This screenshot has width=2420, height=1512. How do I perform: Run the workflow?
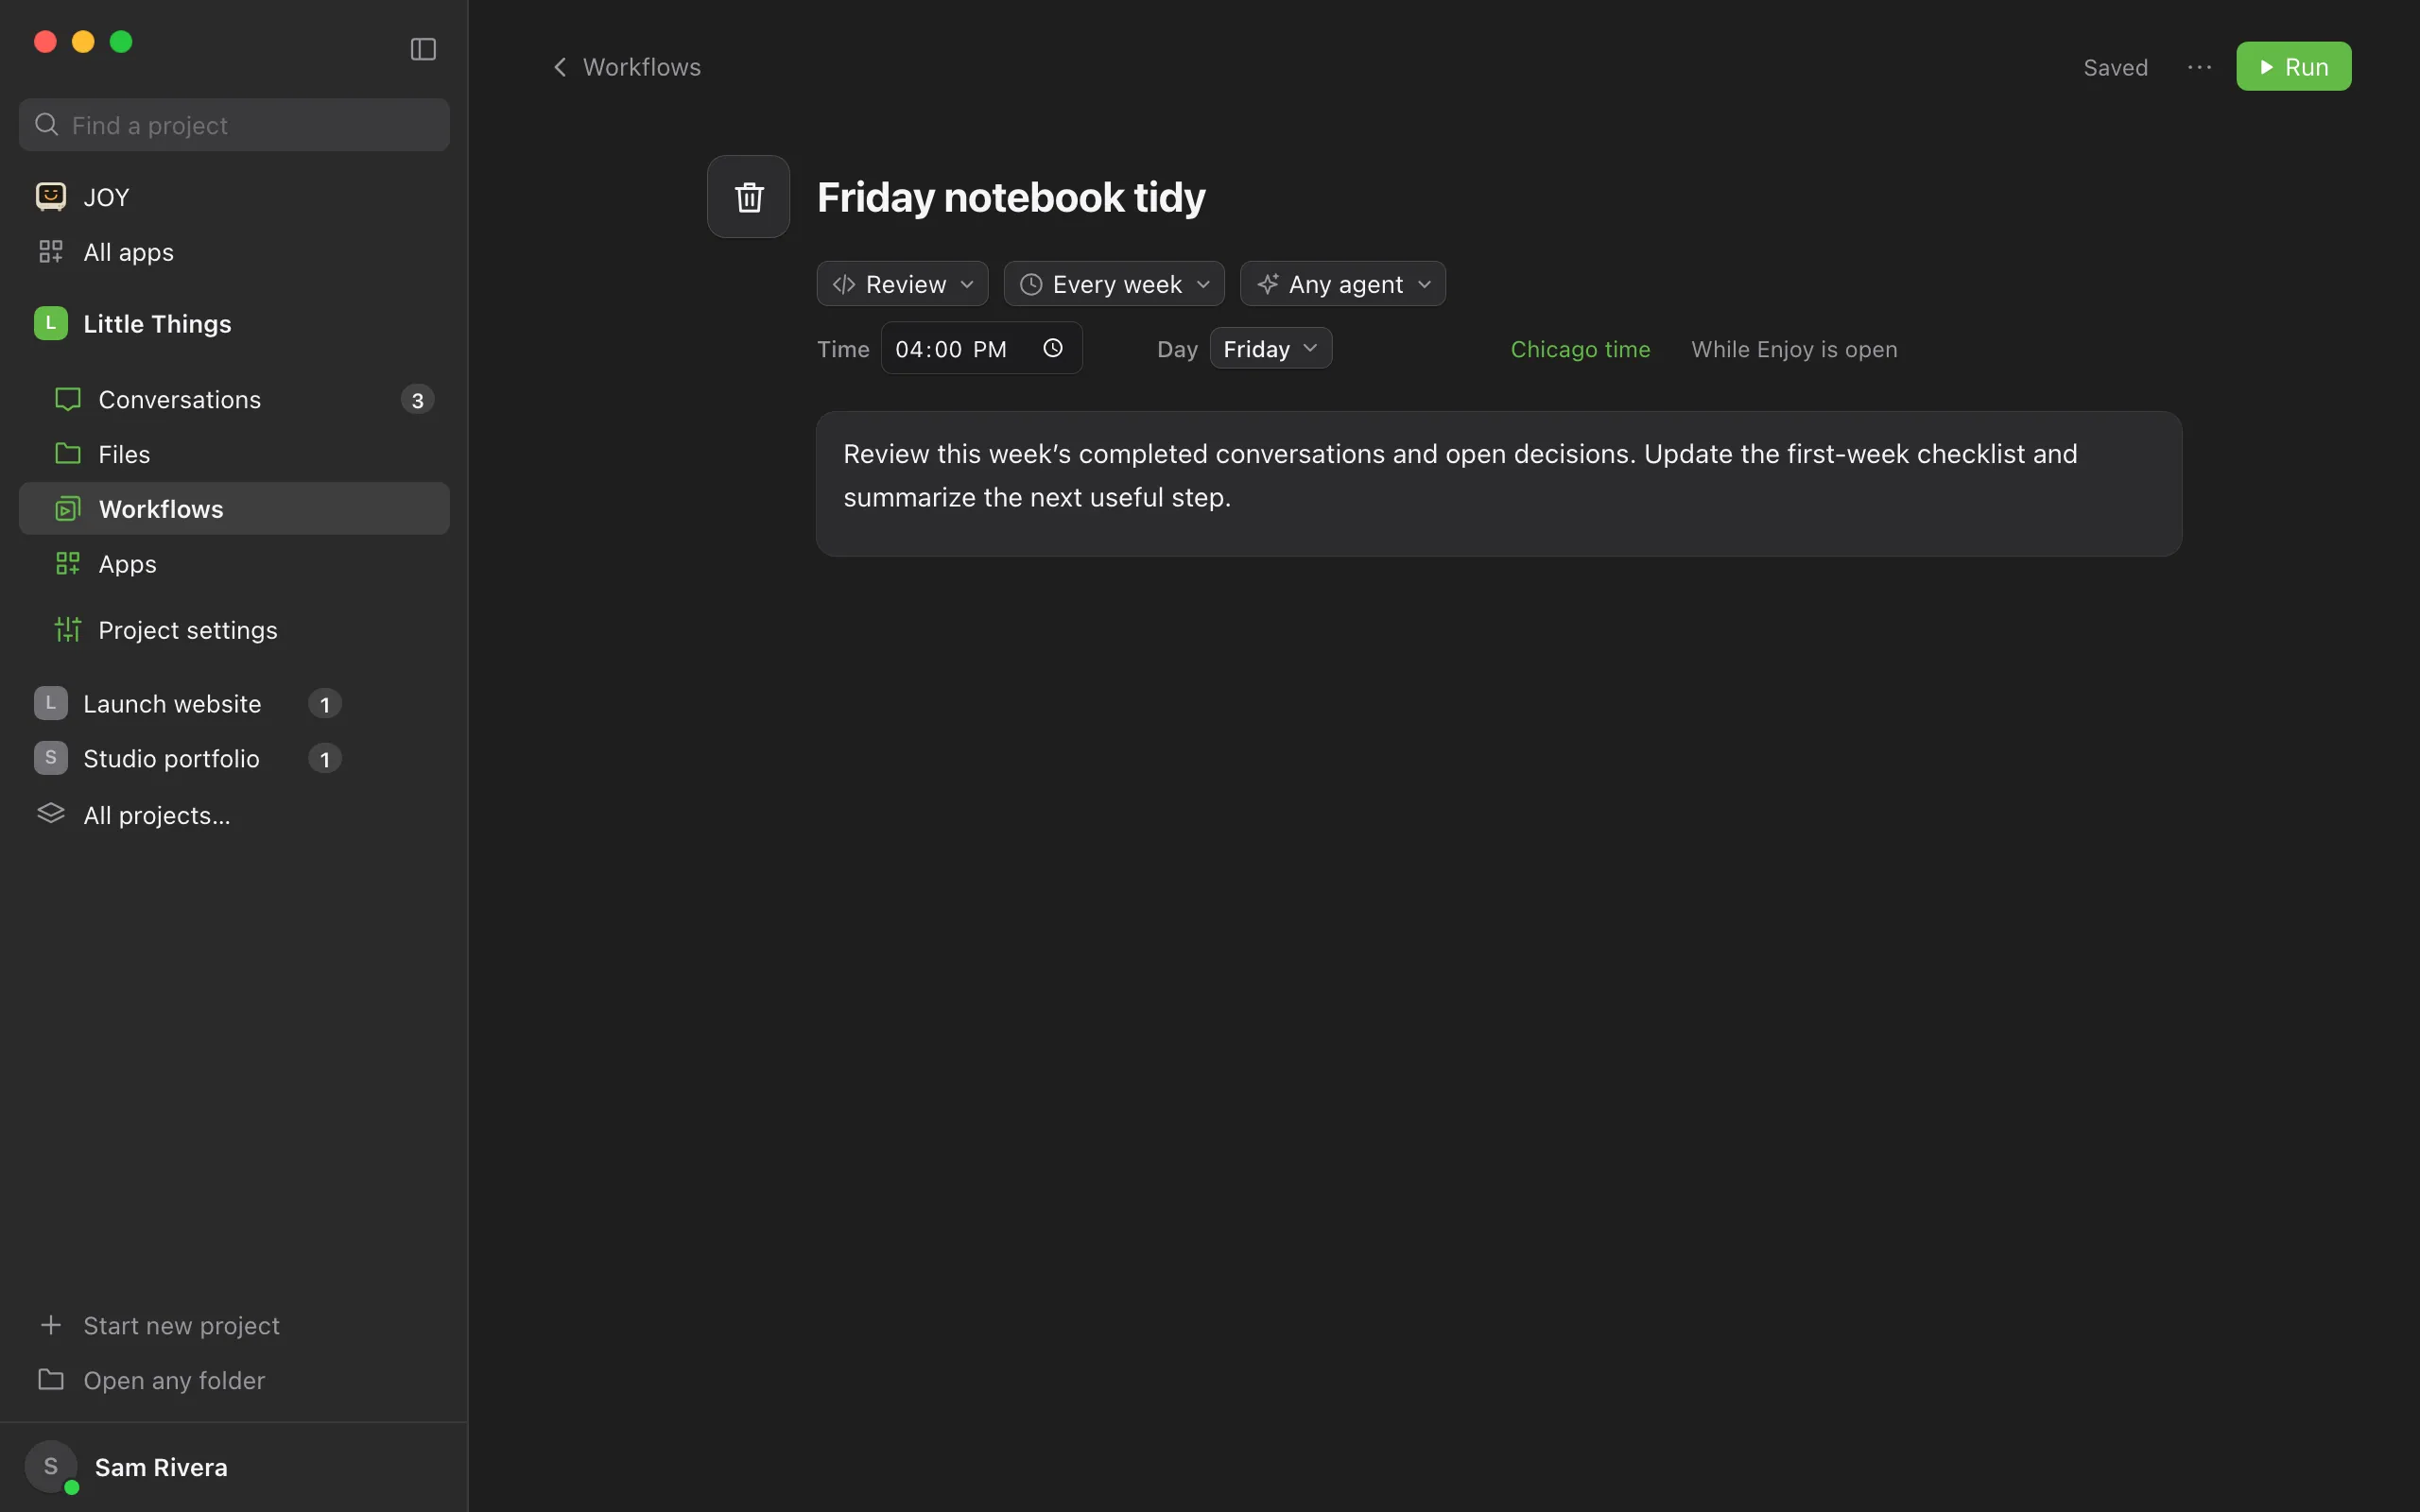pyautogui.click(x=2293, y=67)
